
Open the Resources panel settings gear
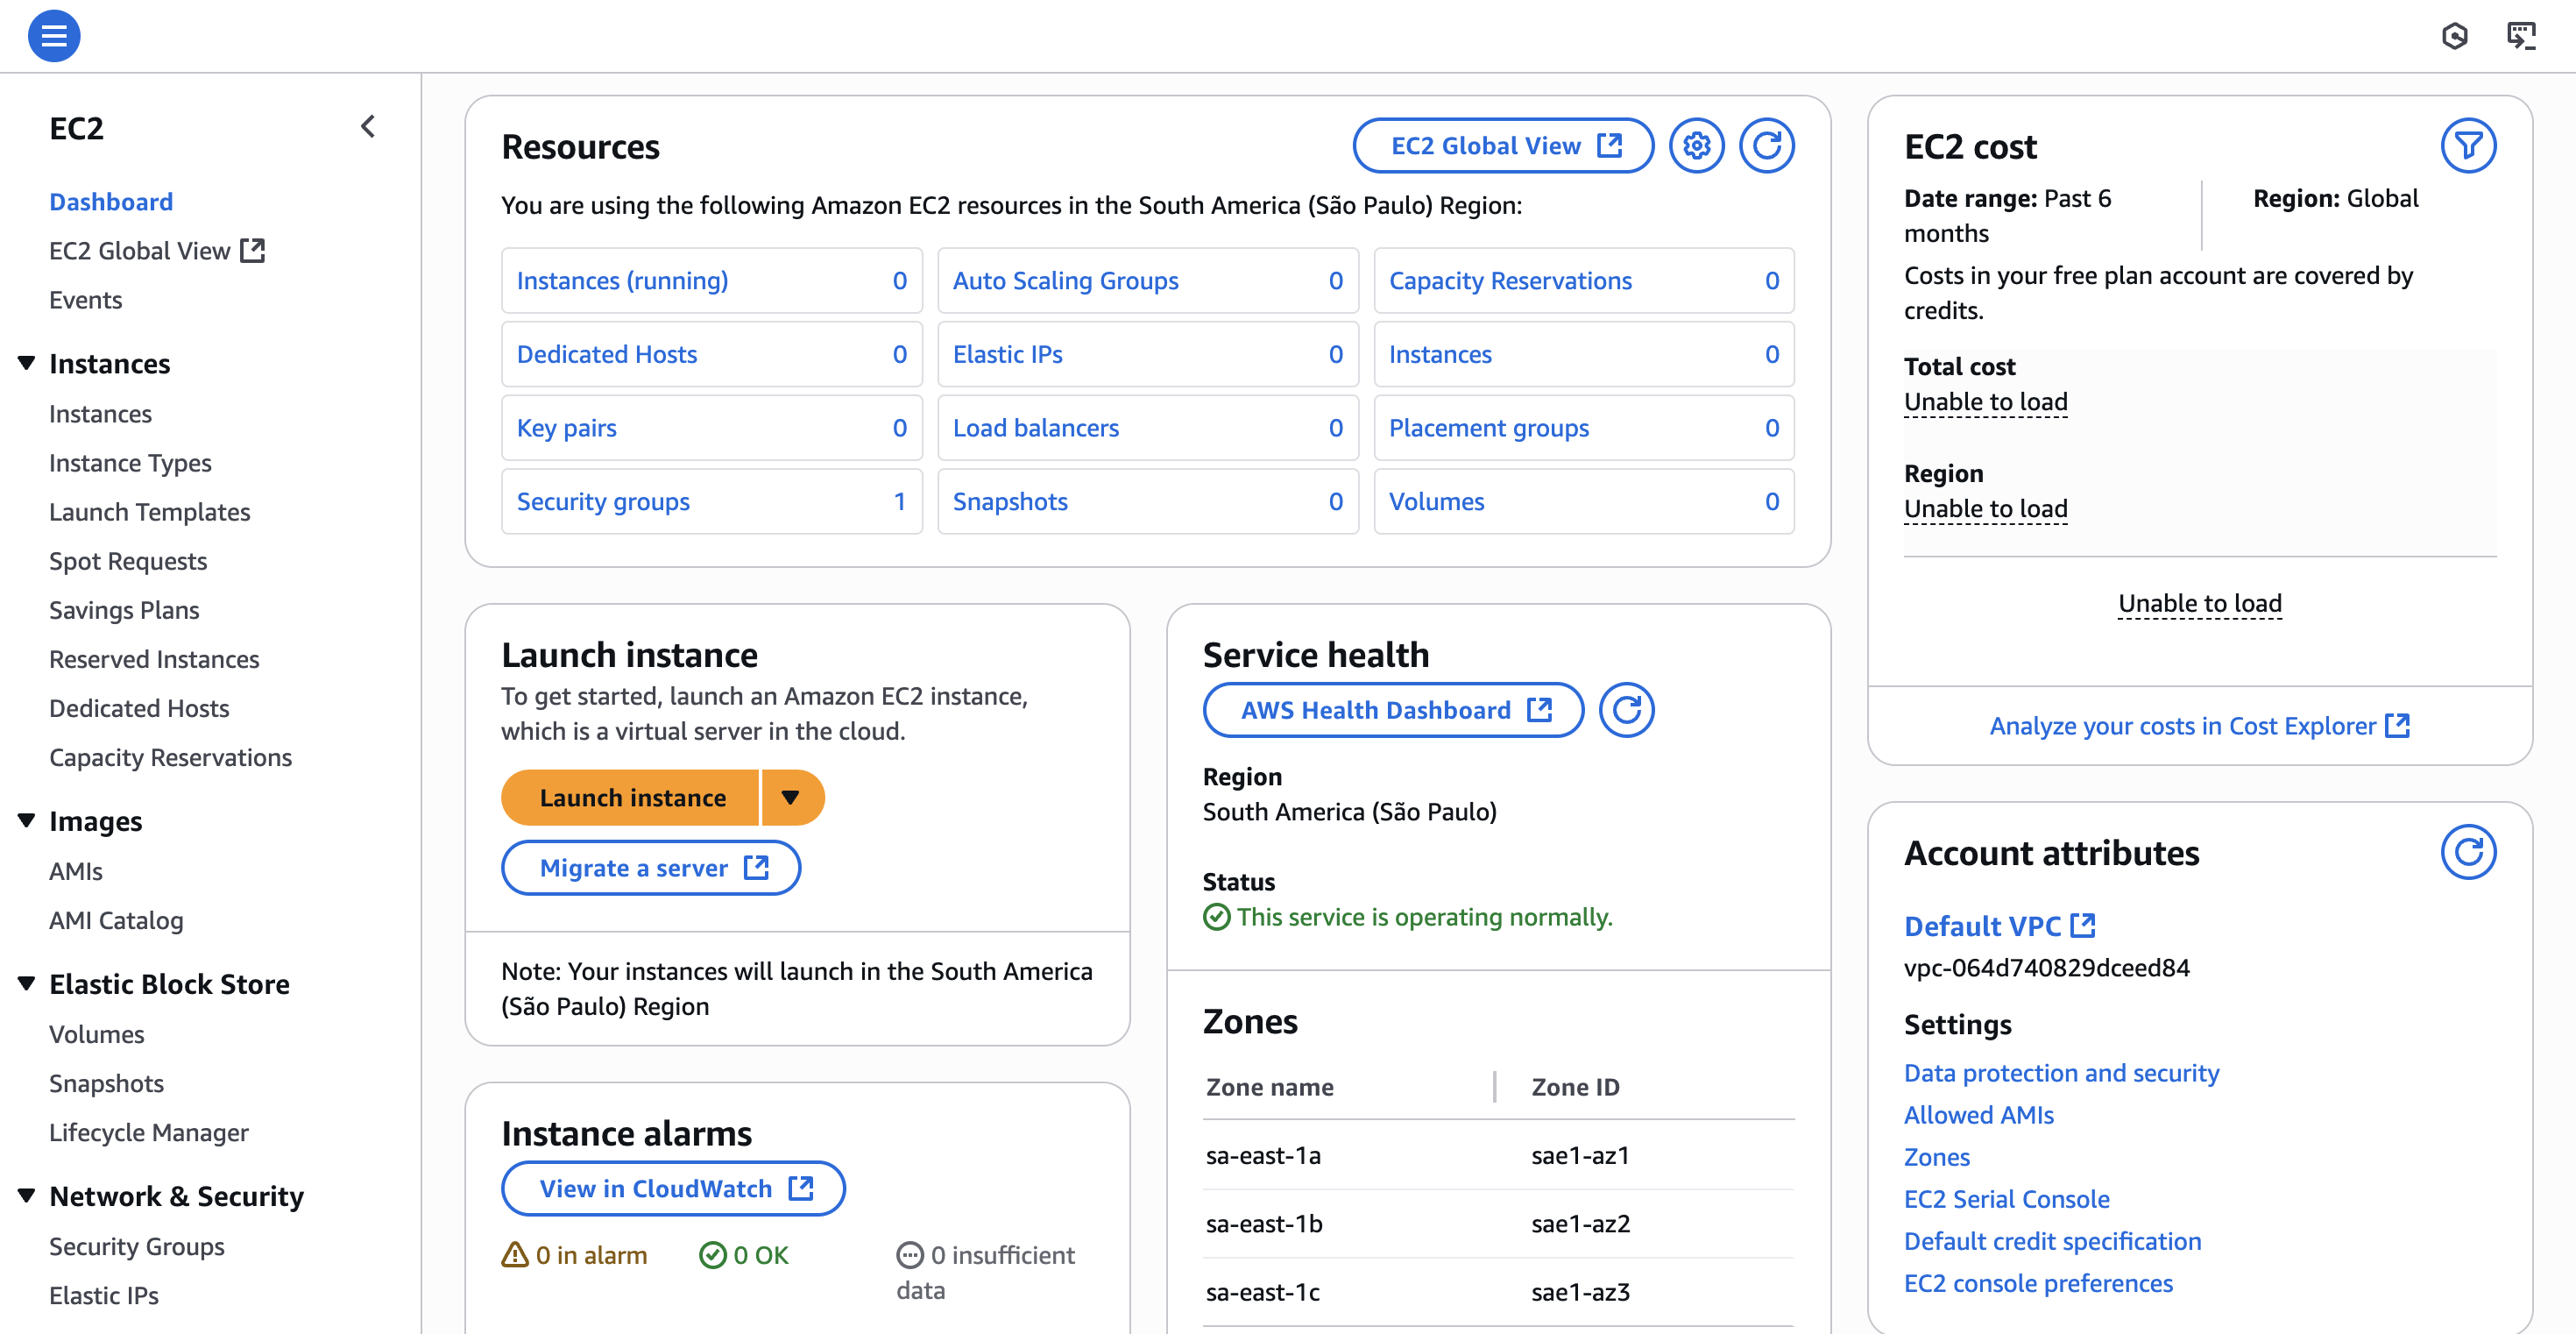(x=1697, y=145)
